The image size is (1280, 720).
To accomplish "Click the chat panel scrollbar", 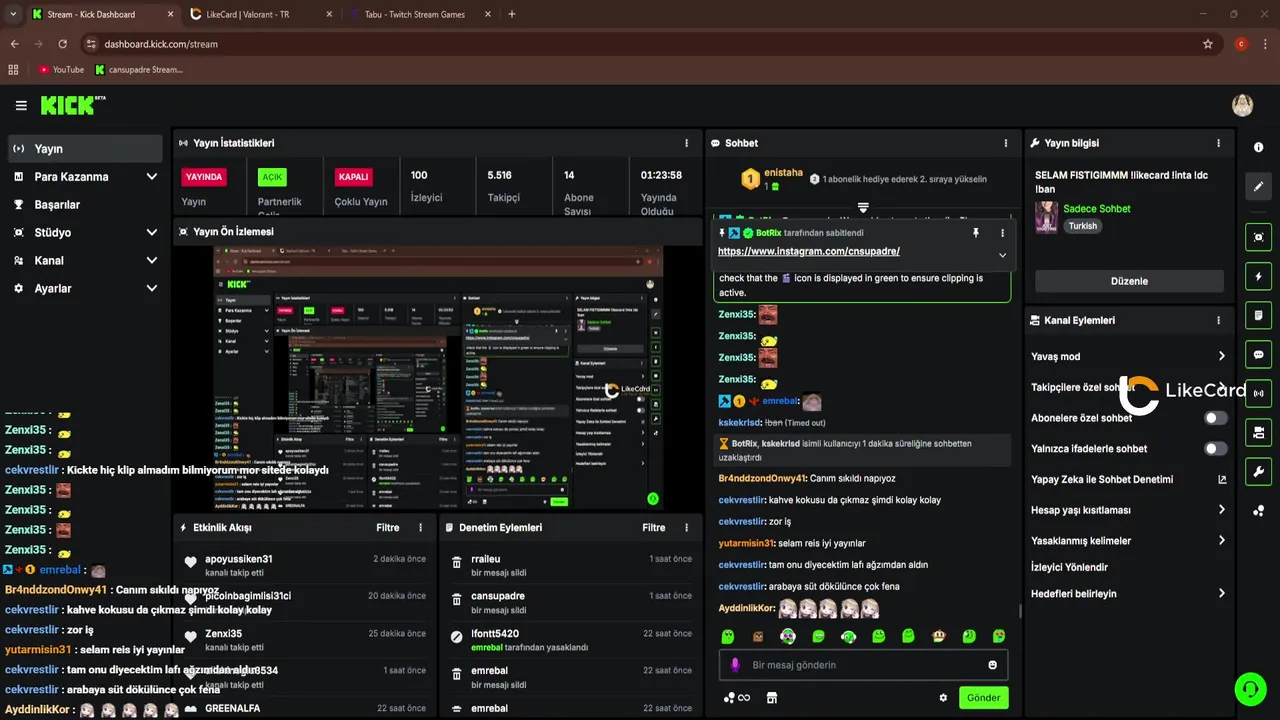I will 1020,610.
